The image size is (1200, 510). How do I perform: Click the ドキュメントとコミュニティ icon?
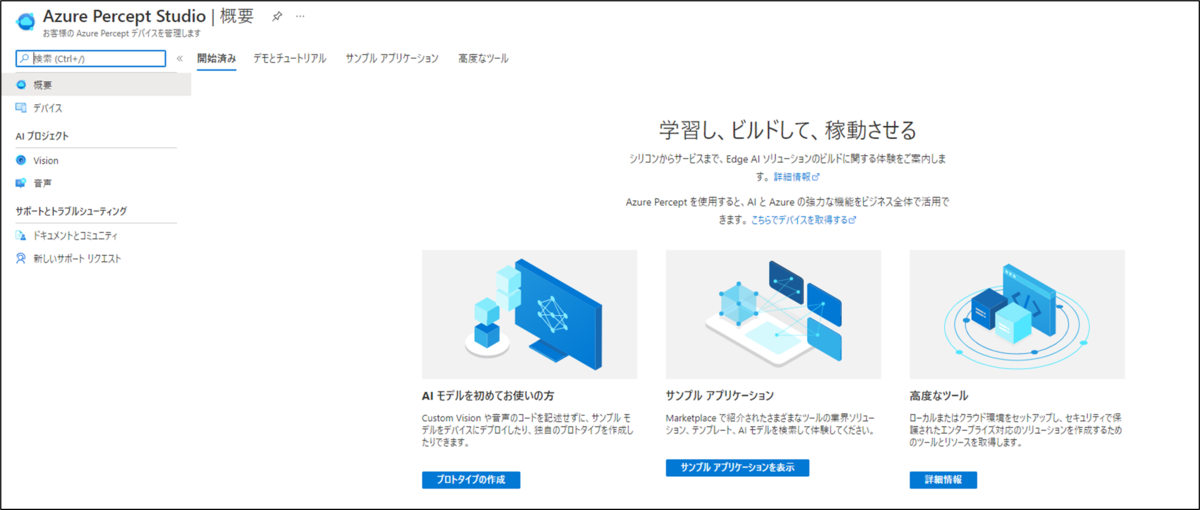(21, 236)
